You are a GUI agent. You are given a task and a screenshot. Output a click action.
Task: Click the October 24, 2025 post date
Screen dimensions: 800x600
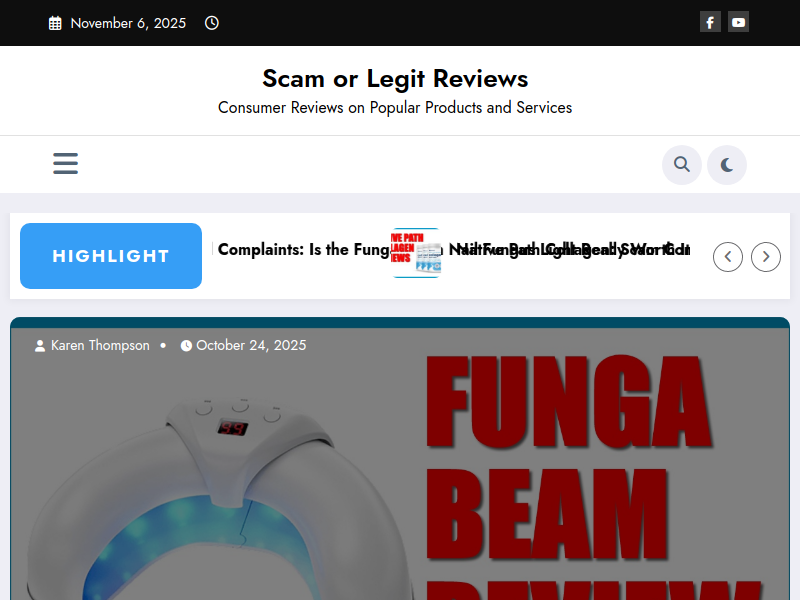[251, 345]
